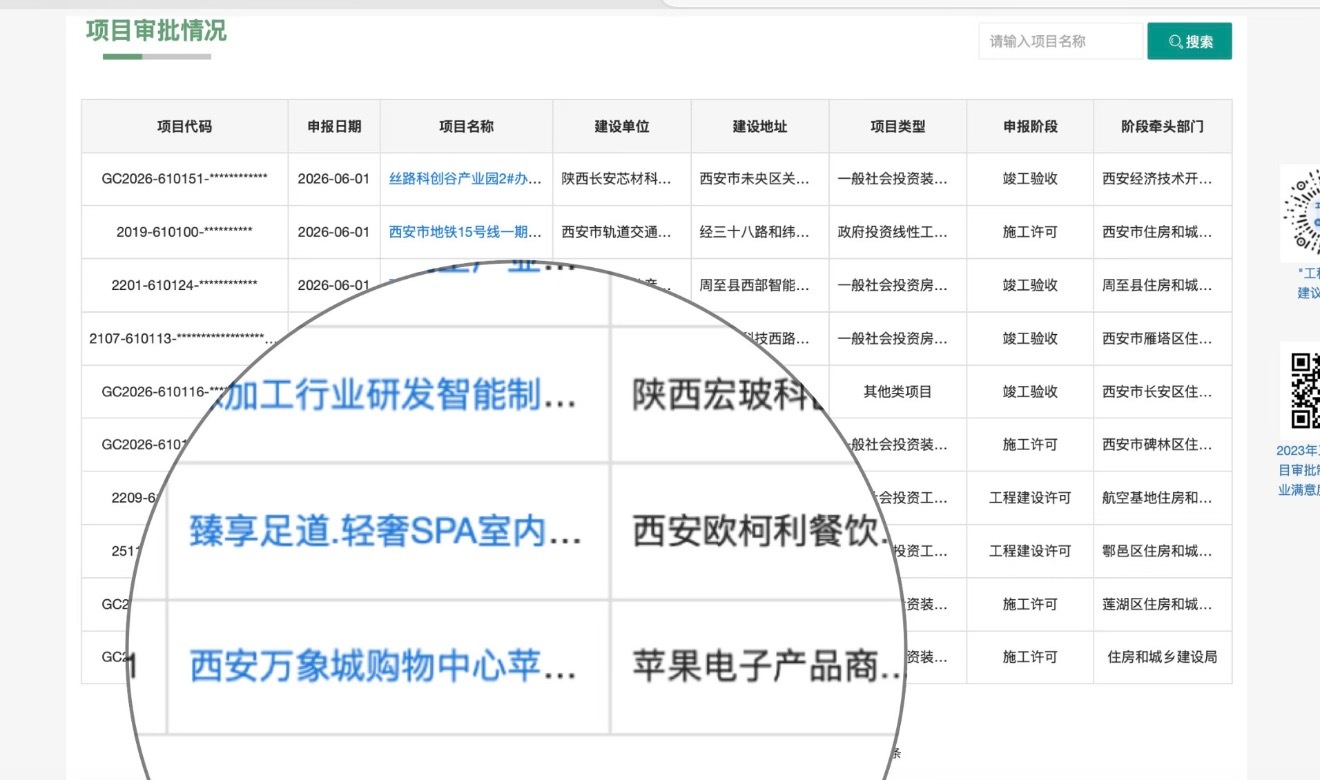Open the "工程建设 link under the blue QR code
Screen dimensions: 1320x780
tap(1308, 282)
